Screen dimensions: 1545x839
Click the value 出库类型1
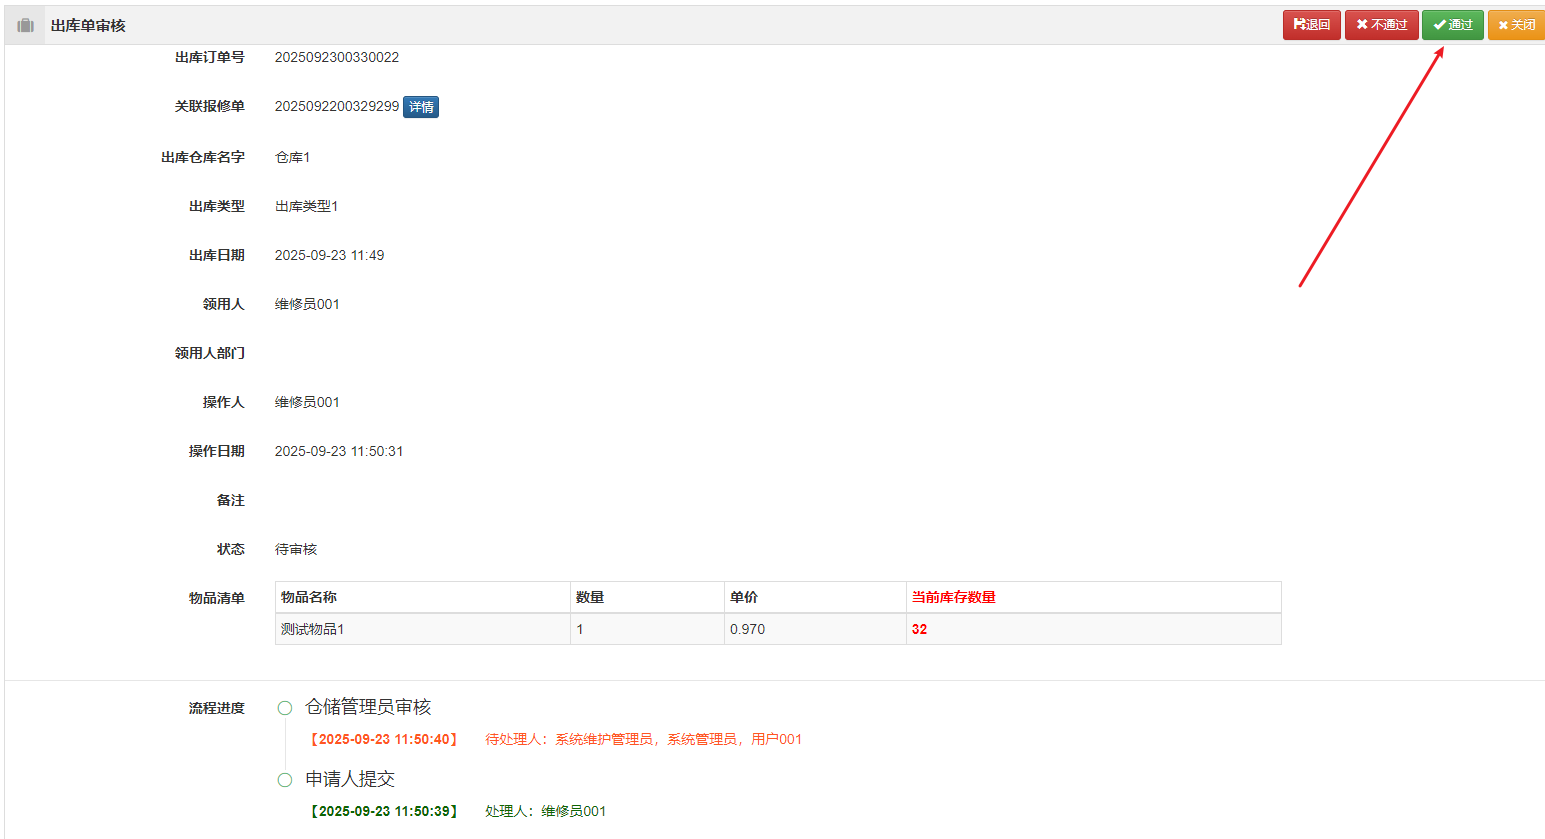(307, 206)
